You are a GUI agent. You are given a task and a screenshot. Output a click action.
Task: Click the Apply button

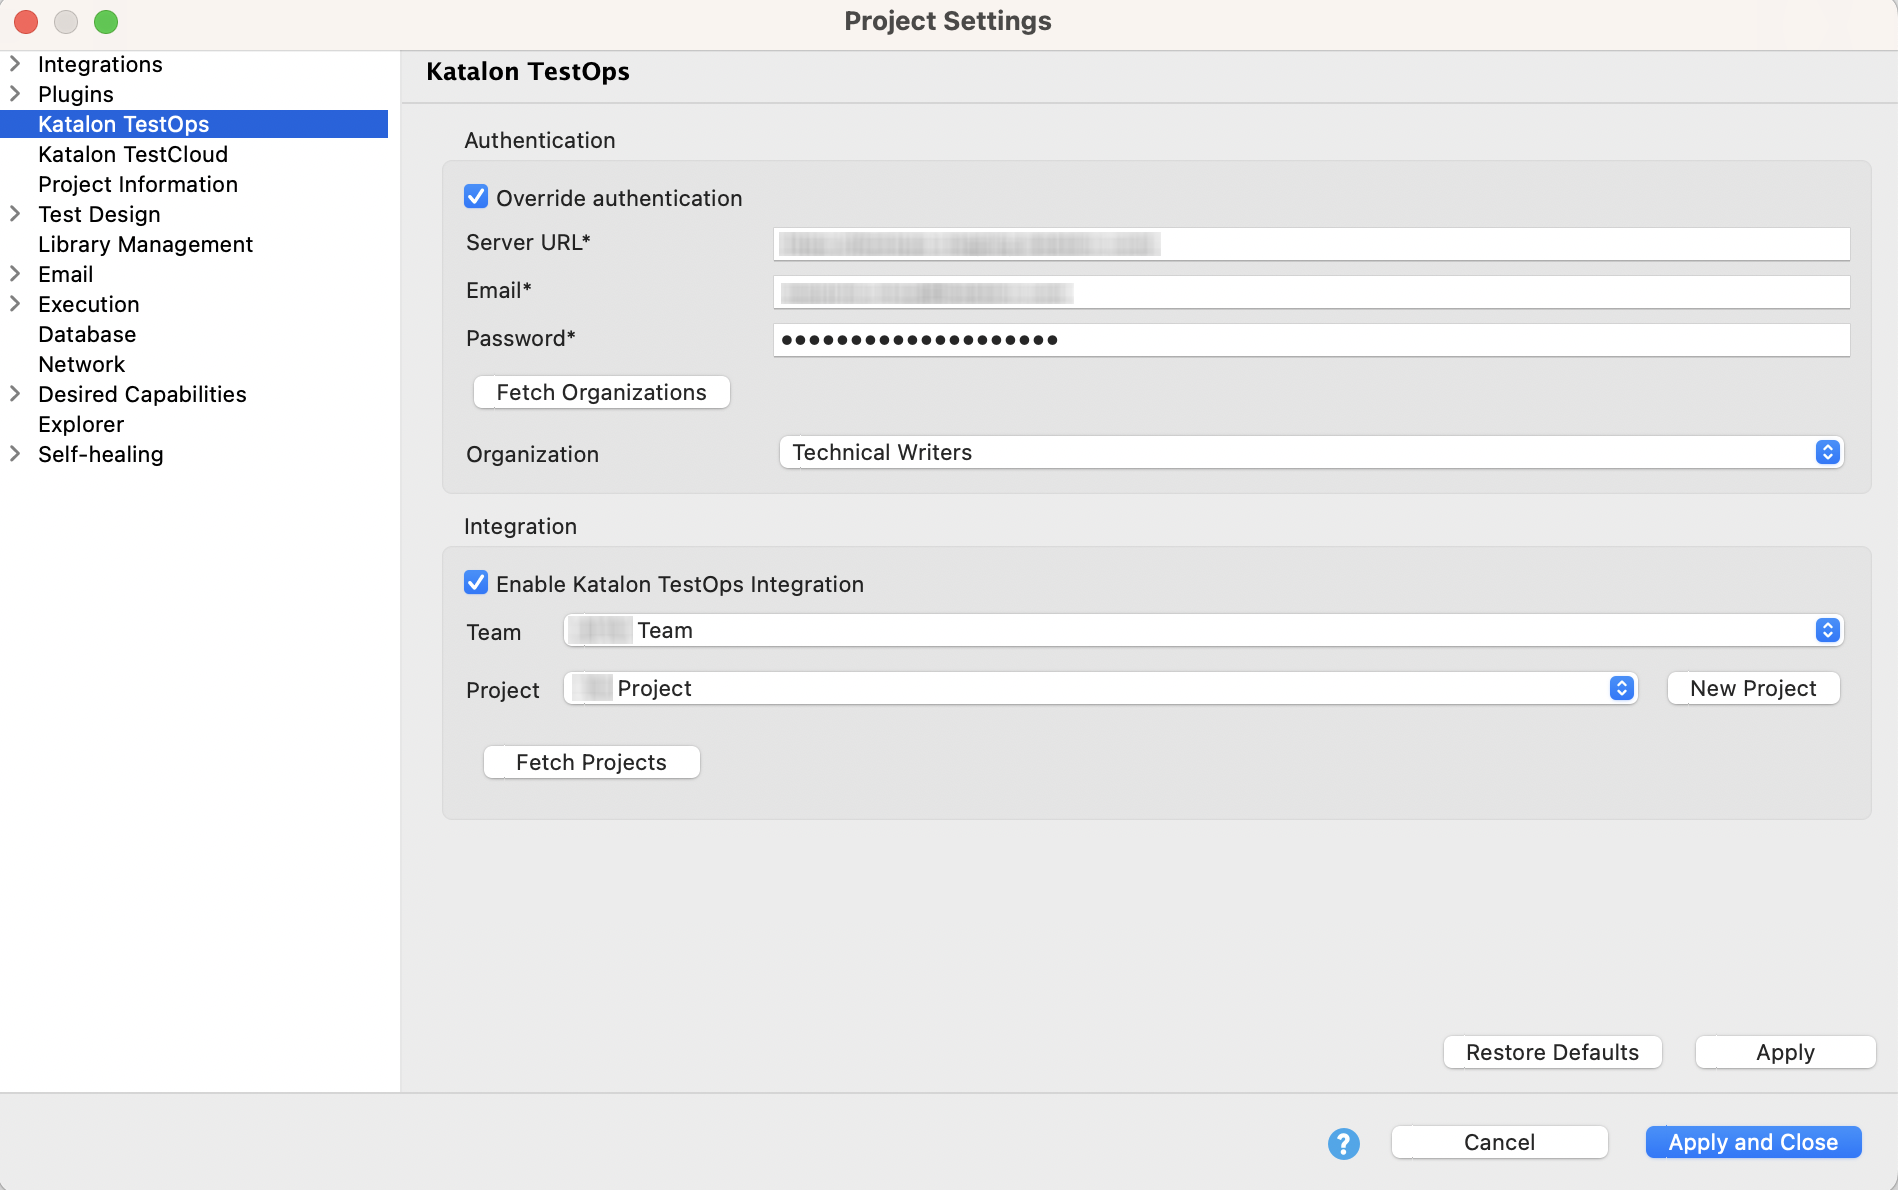(x=1785, y=1052)
